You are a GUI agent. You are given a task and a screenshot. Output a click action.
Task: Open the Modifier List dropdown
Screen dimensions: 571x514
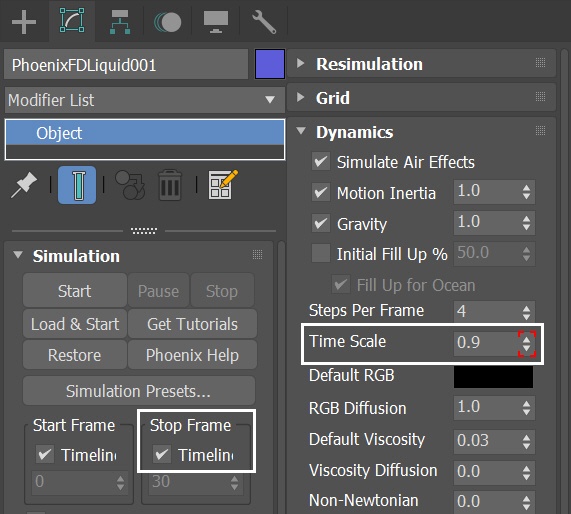click(145, 100)
